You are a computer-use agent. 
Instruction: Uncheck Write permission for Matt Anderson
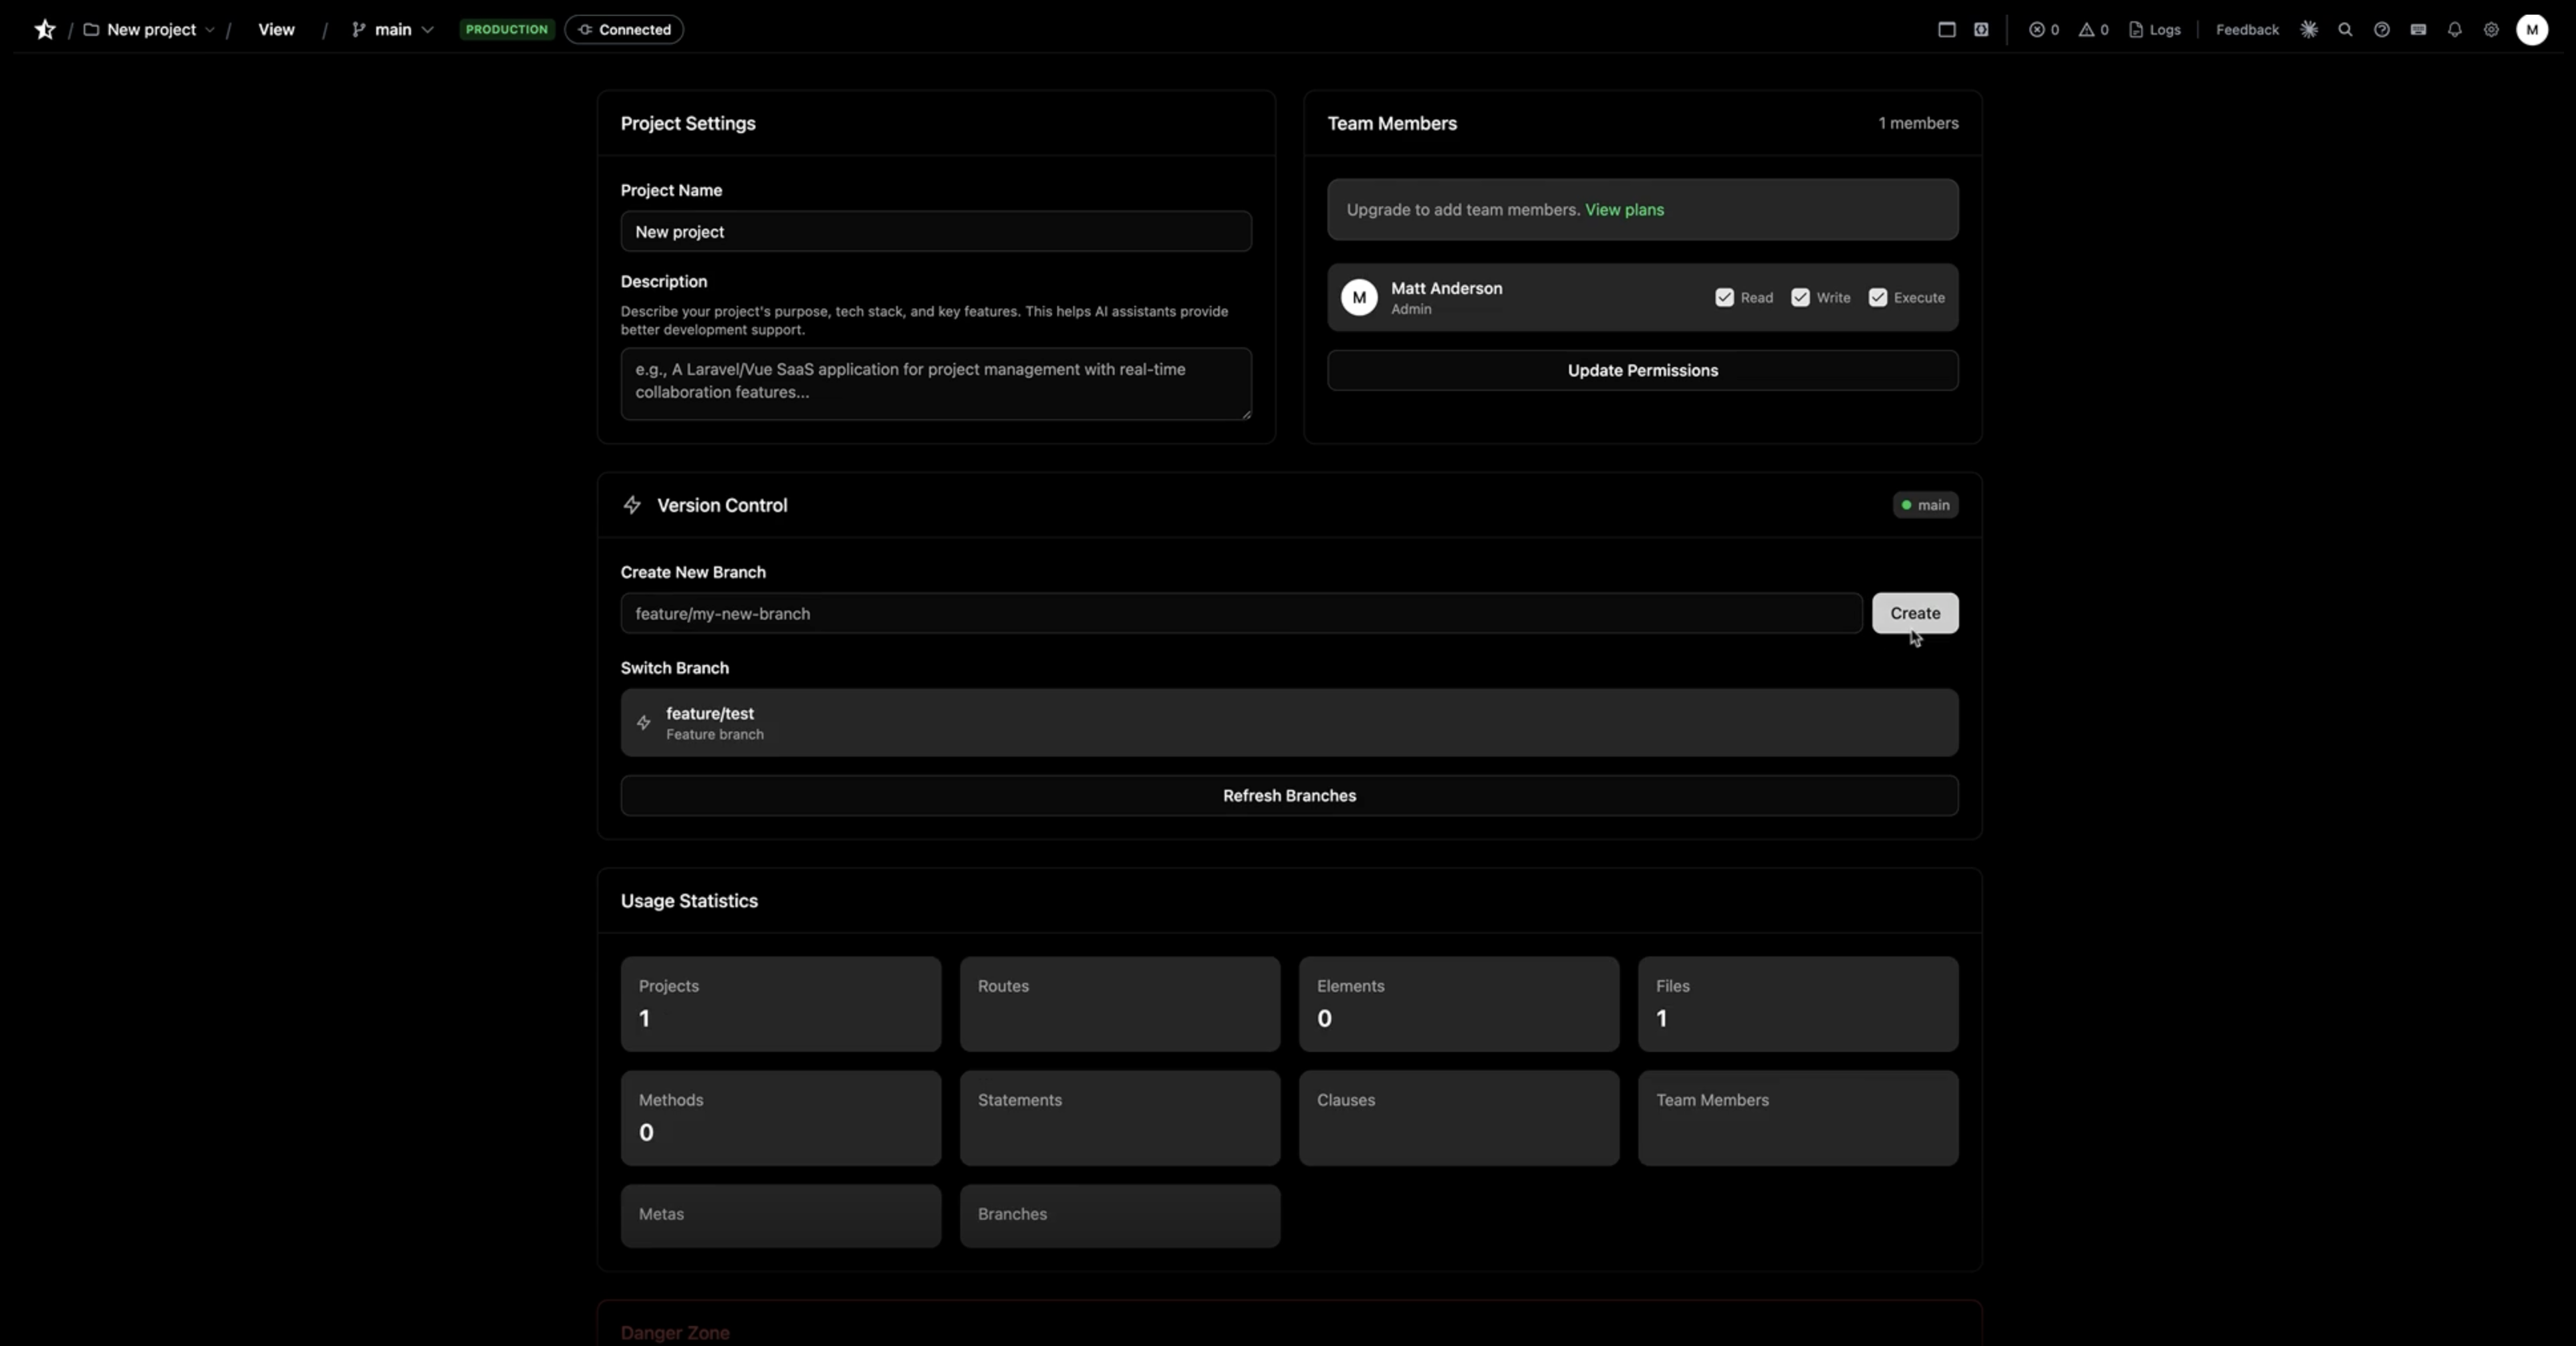point(1801,297)
